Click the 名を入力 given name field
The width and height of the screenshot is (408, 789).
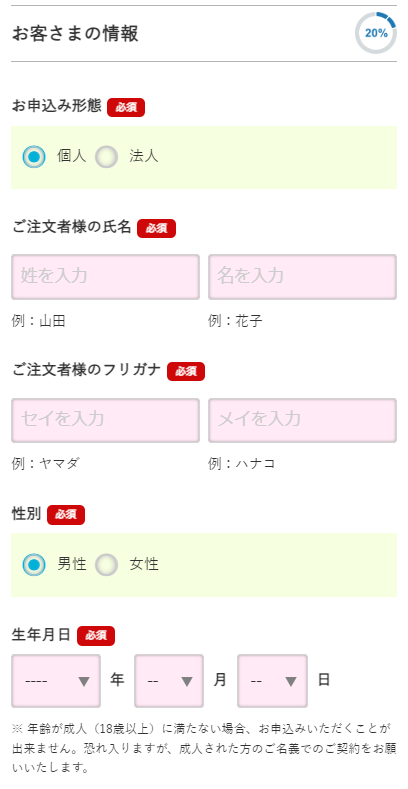coord(302,277)
